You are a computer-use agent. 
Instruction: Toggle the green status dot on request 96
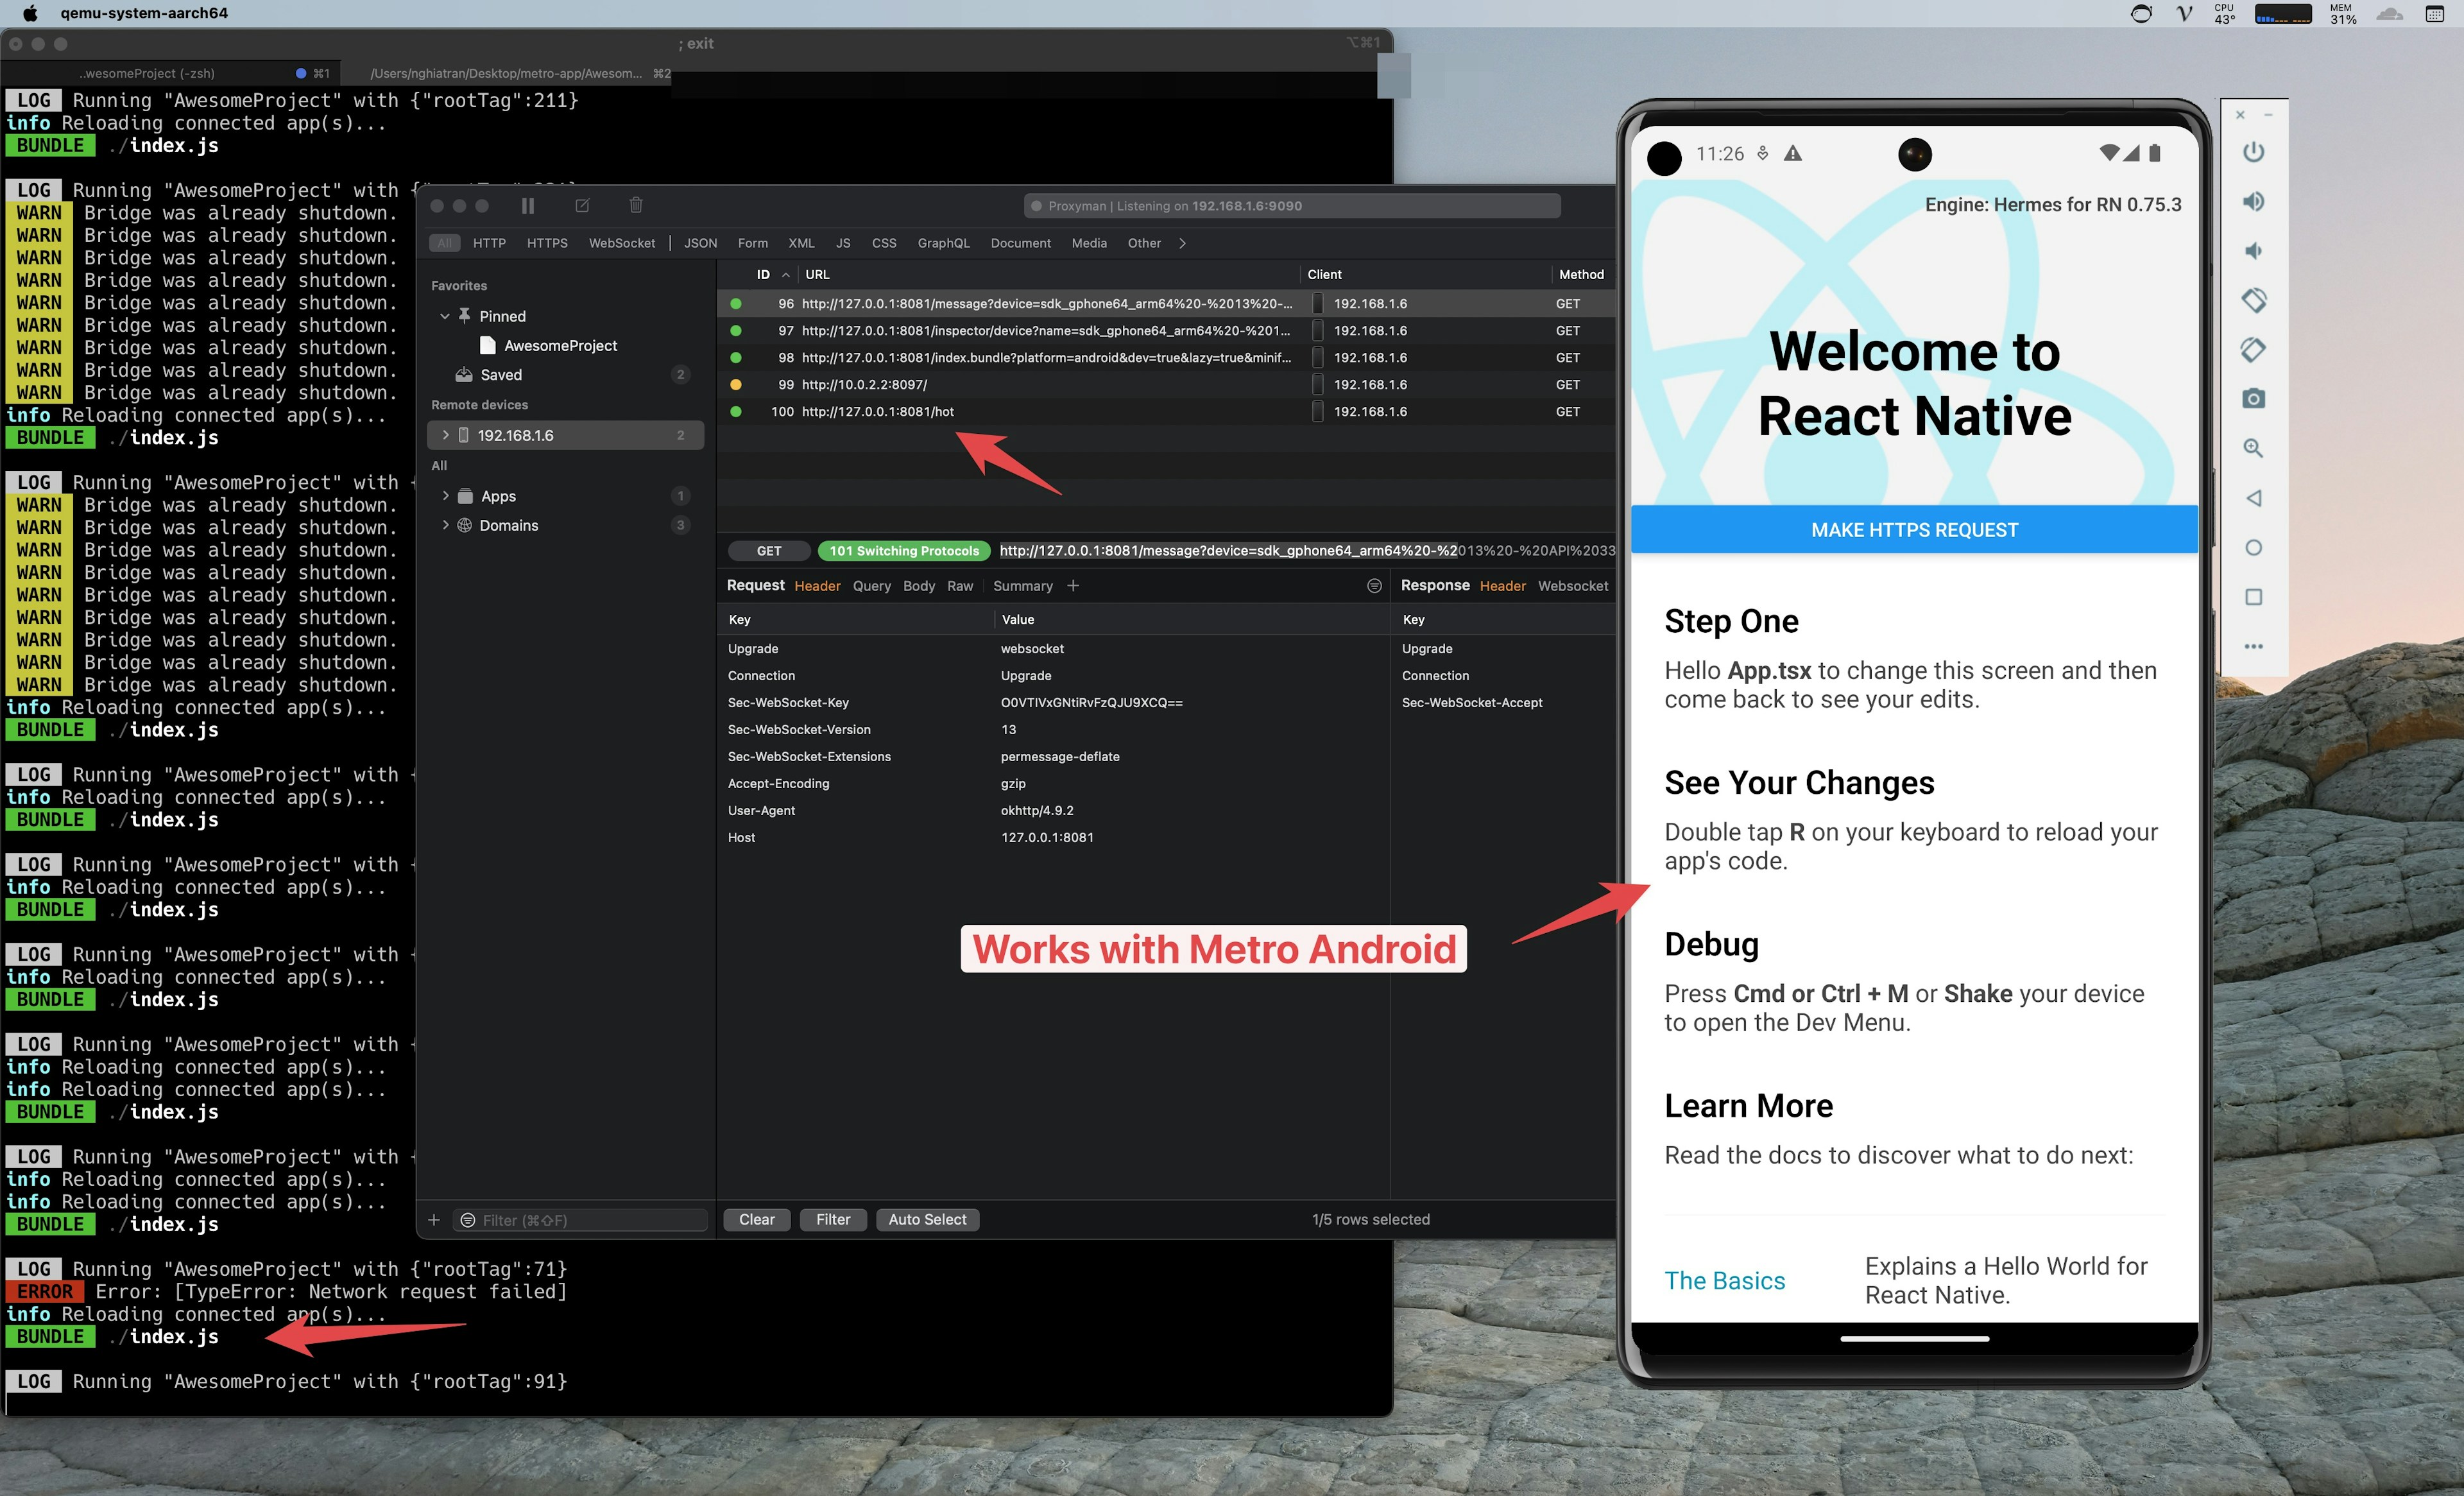(x=737, y=303)
